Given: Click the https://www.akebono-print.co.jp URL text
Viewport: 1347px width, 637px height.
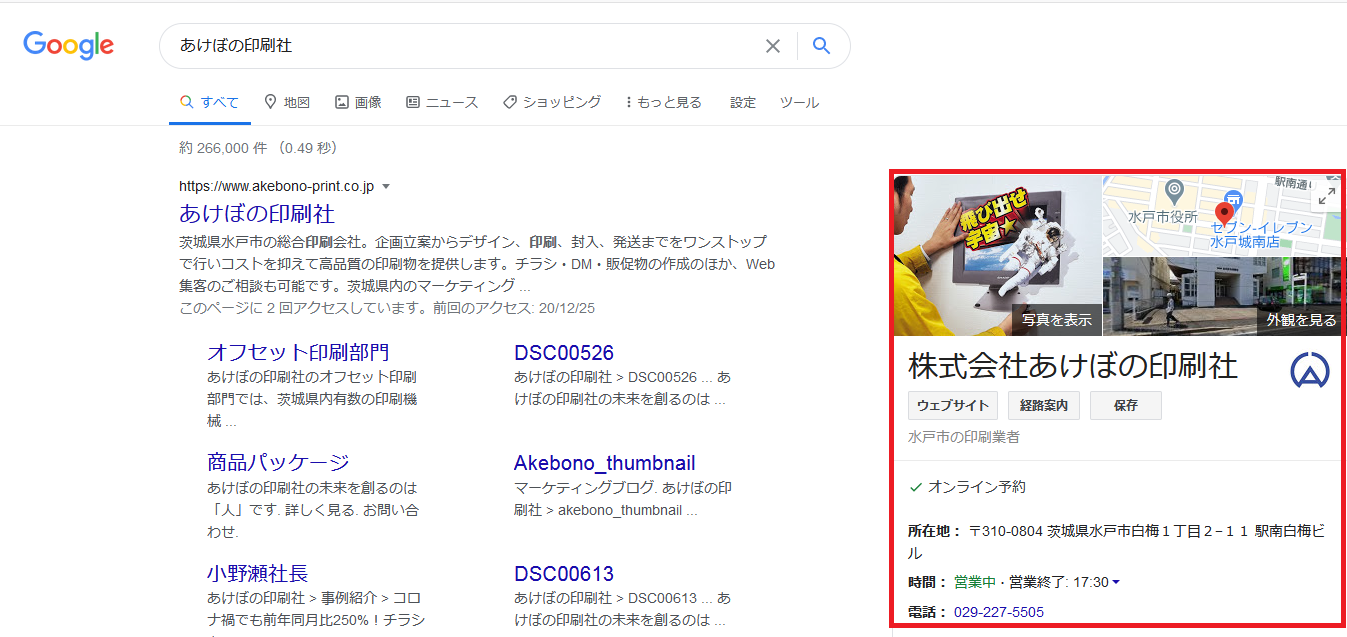Looking at the screenshot, I should 276,186.
